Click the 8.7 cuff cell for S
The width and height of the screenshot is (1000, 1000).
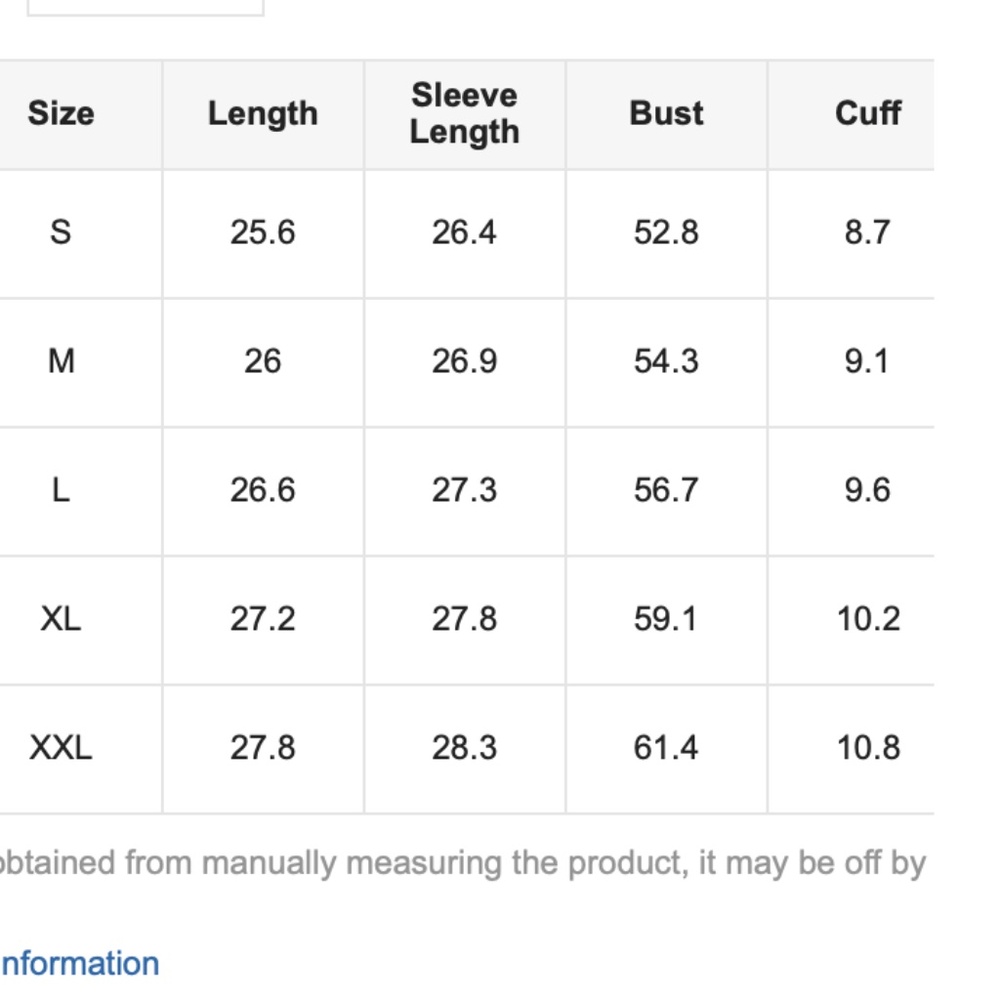[x=867, y=233]
